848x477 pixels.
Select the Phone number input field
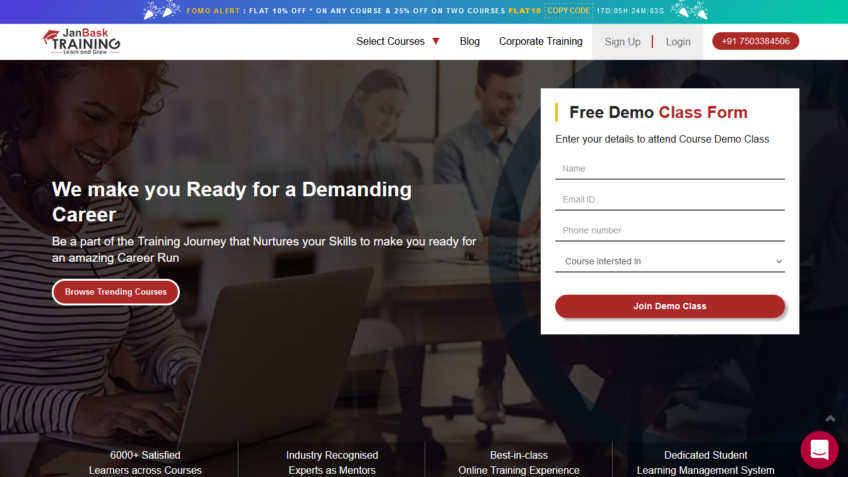coord(669,231)
